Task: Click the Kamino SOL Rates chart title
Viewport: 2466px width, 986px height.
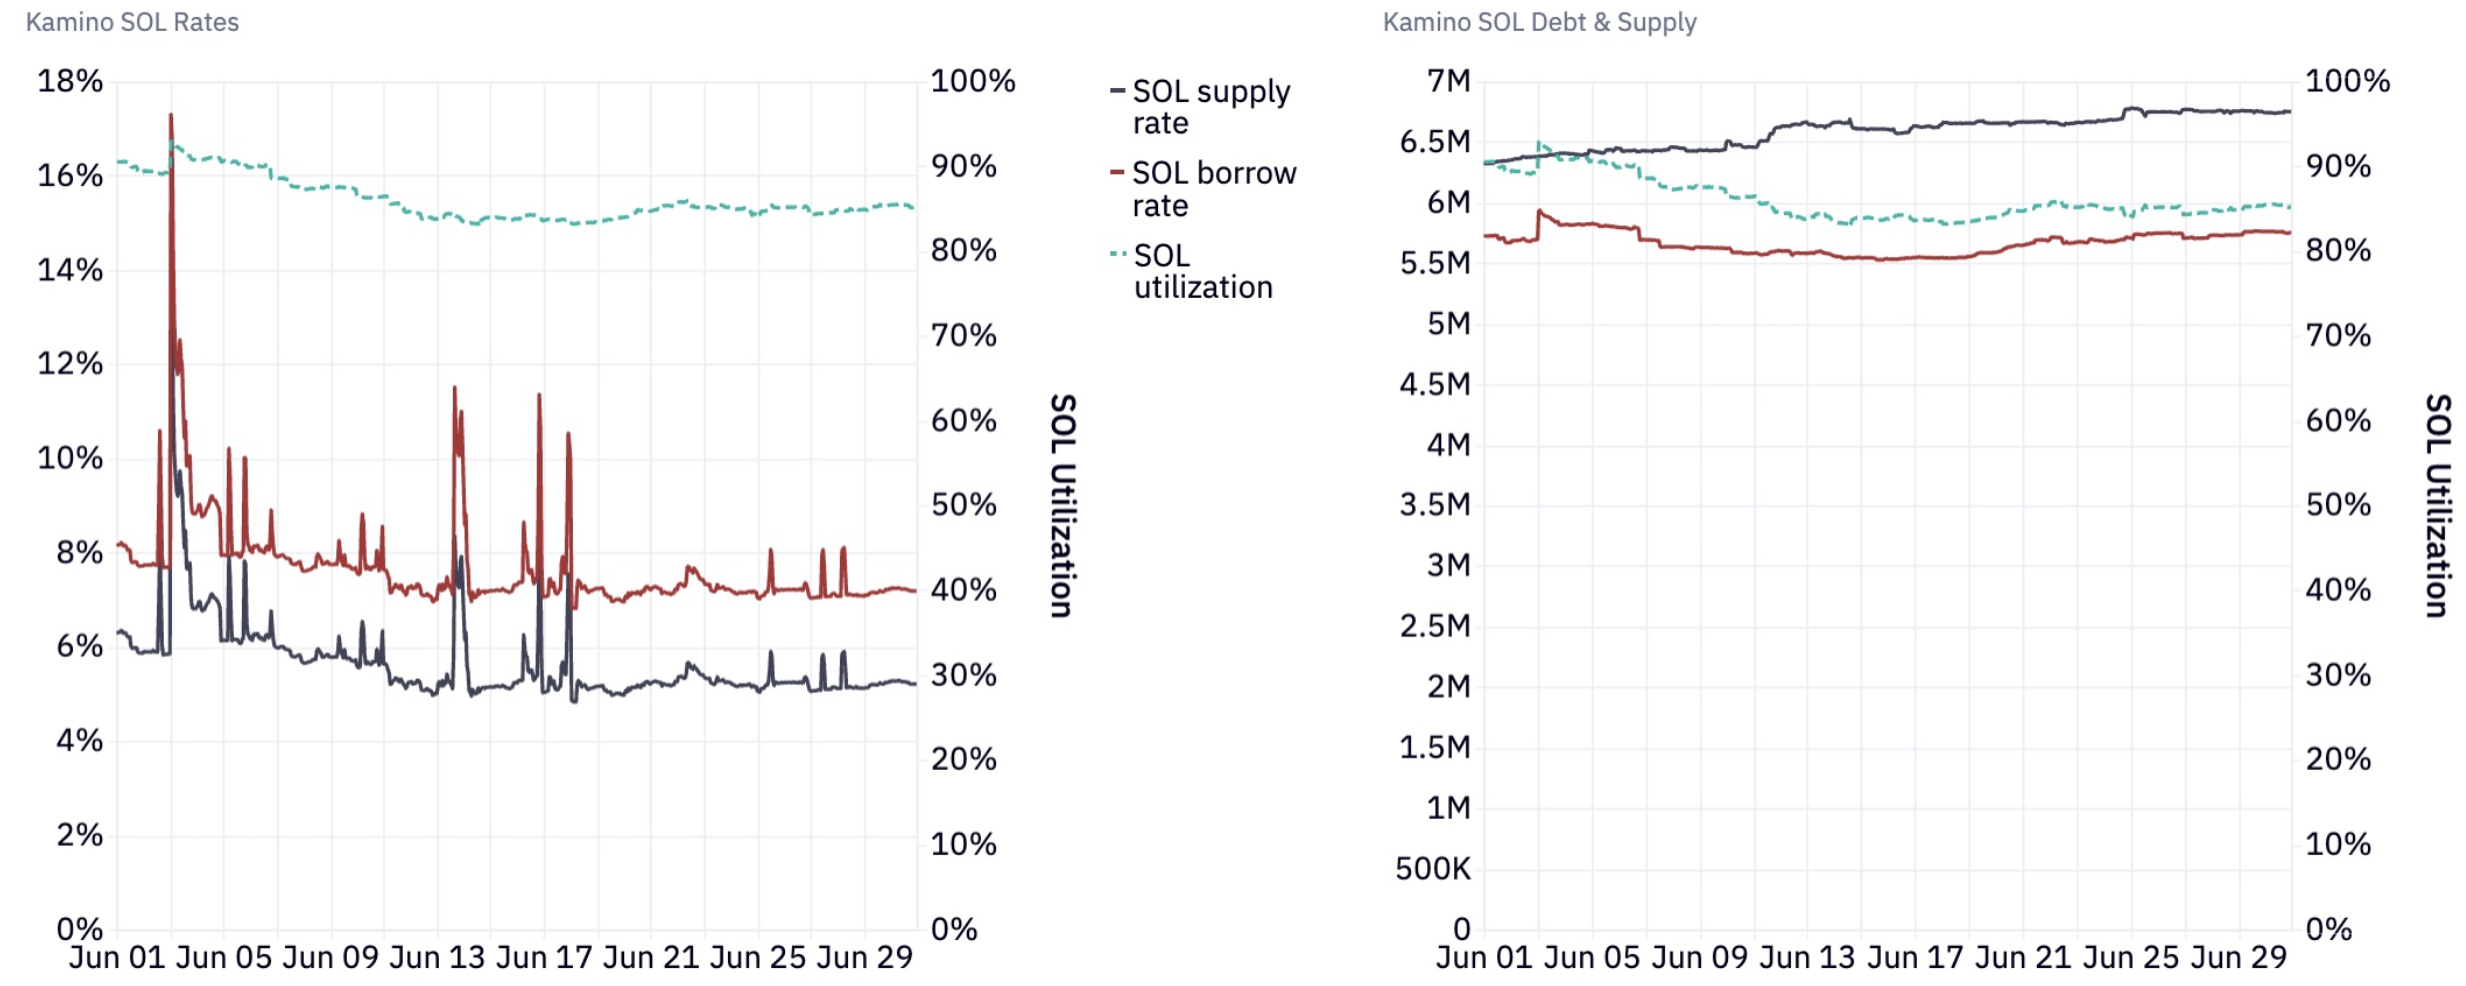Action: tap(132, 22)
